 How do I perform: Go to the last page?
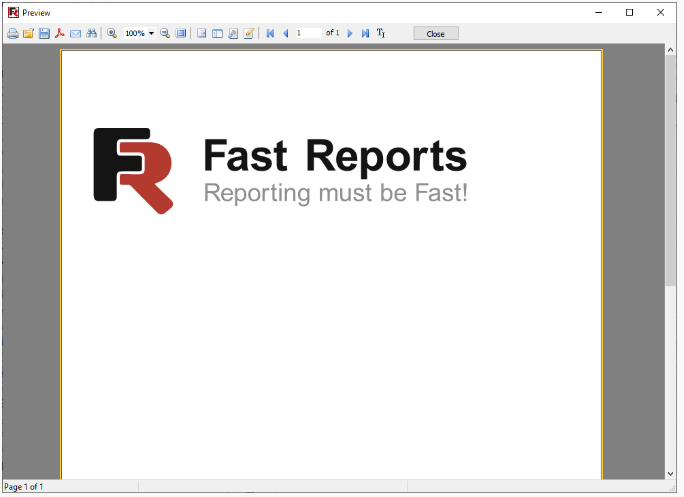point(366,33)
